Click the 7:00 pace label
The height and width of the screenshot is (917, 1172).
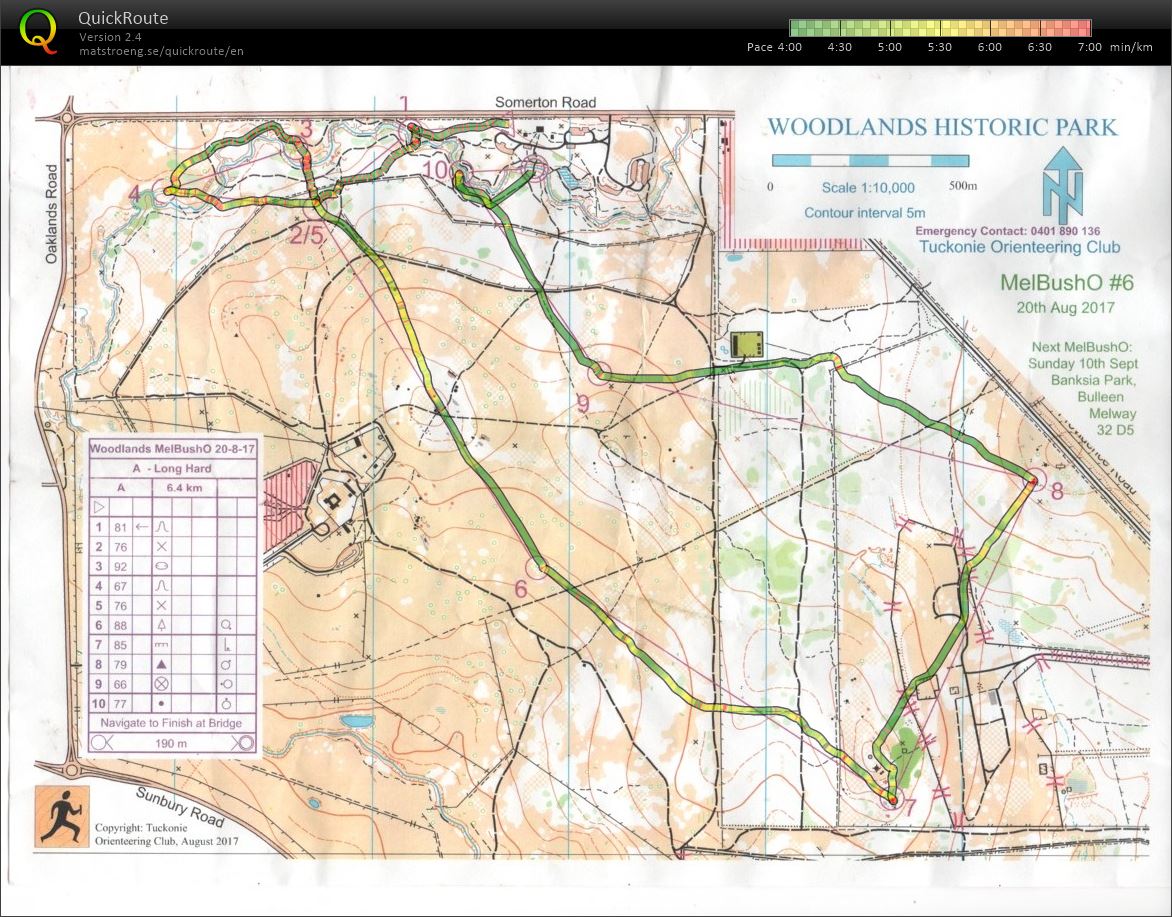tap(1089, 47)
